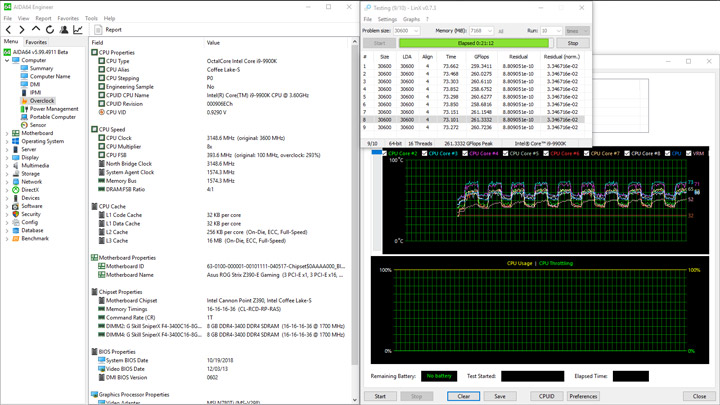This screenshot has height=405, width=720.
Task: Click the Forward navigation arrow in AIDA64
Action: [20, 30]
